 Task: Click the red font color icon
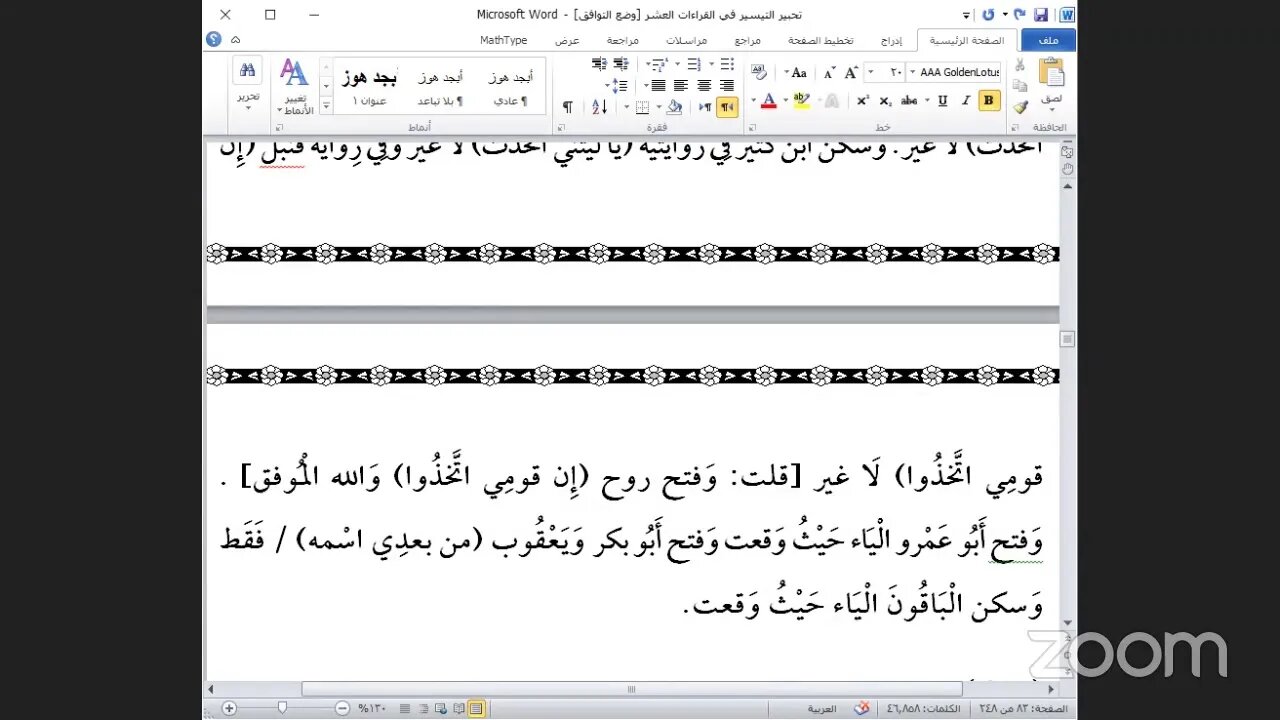[x=768, y=100]
